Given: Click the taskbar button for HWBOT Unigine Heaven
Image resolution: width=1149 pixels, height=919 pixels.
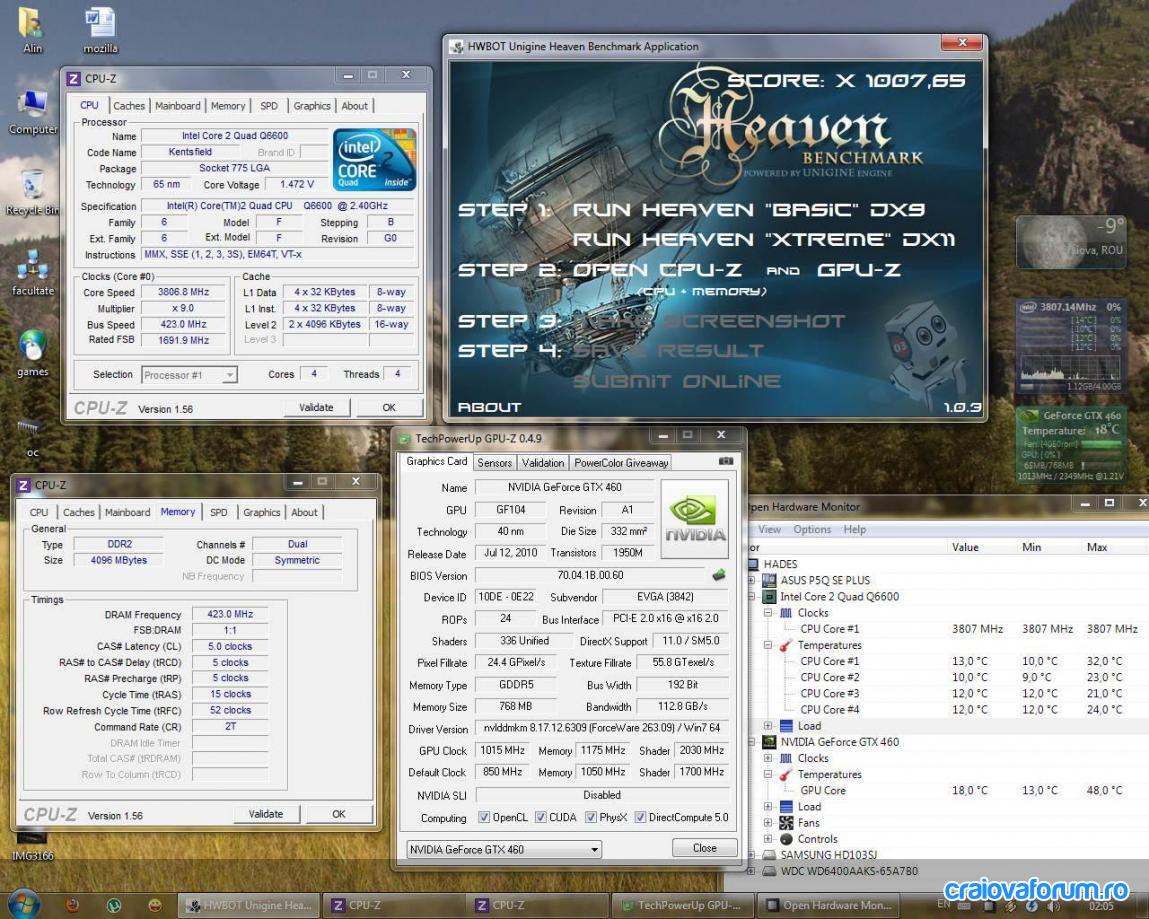Looking at the screenshot, I should point(250,906).
